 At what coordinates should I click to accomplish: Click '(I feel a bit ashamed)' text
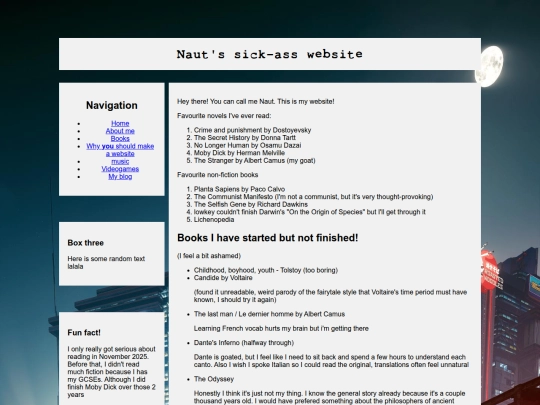click(209, 256)
